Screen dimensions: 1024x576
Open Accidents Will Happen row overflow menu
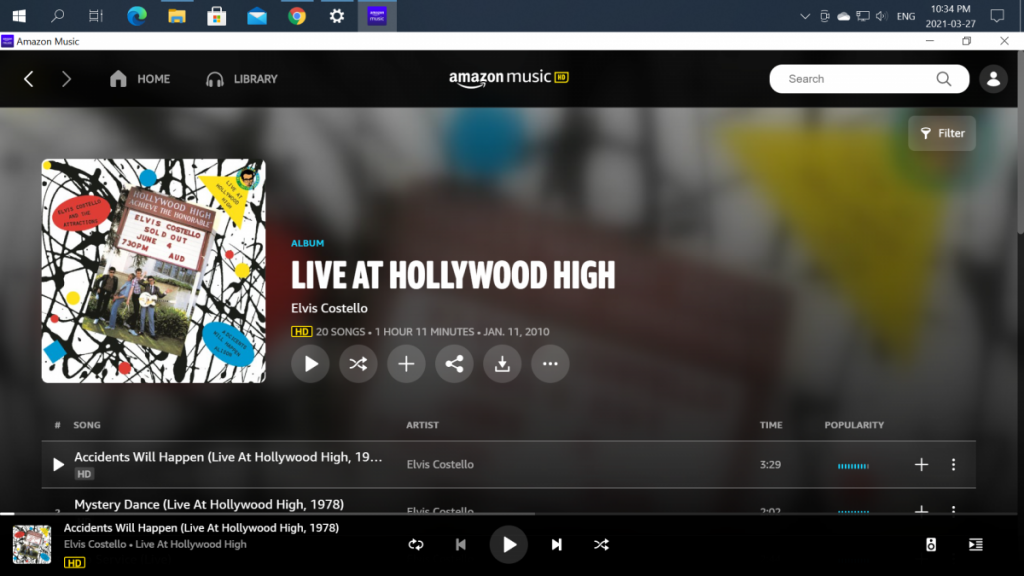[x=953, y=464]
